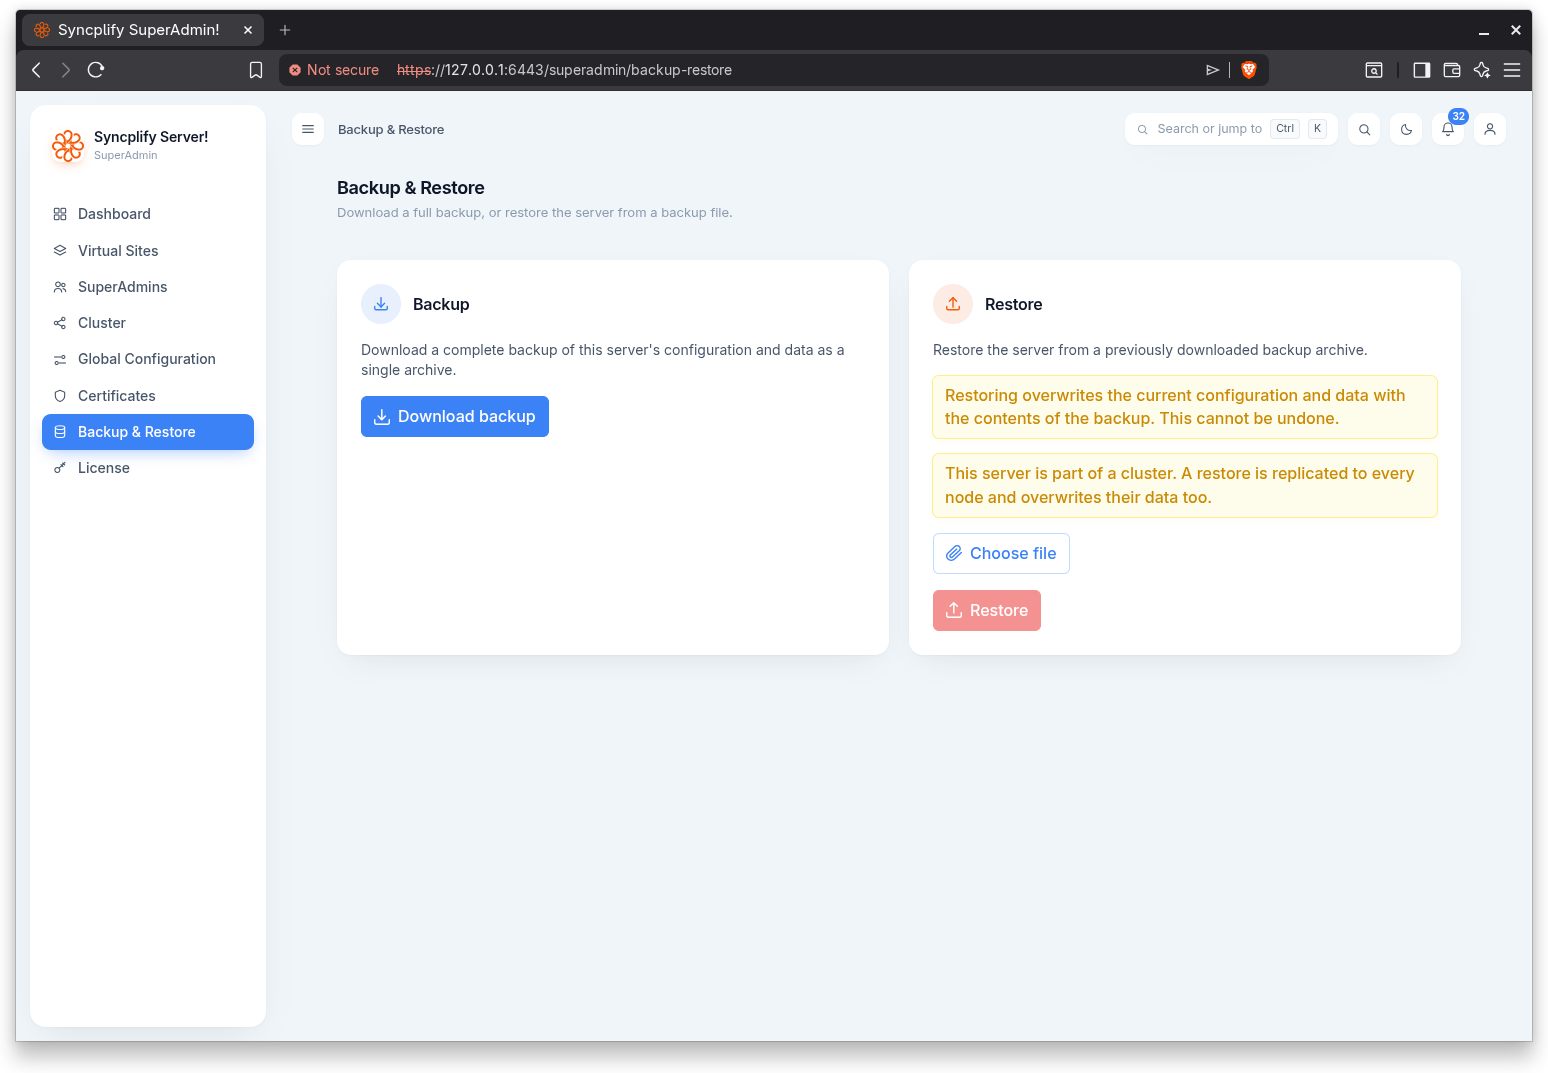Open the Brave wallet icon

coord(1452,70)
